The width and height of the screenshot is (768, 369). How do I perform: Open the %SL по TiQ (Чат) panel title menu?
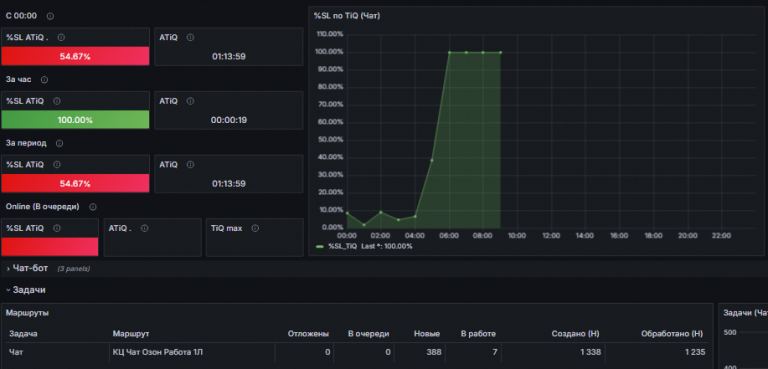pyautogui.click(x=347, y=16)
